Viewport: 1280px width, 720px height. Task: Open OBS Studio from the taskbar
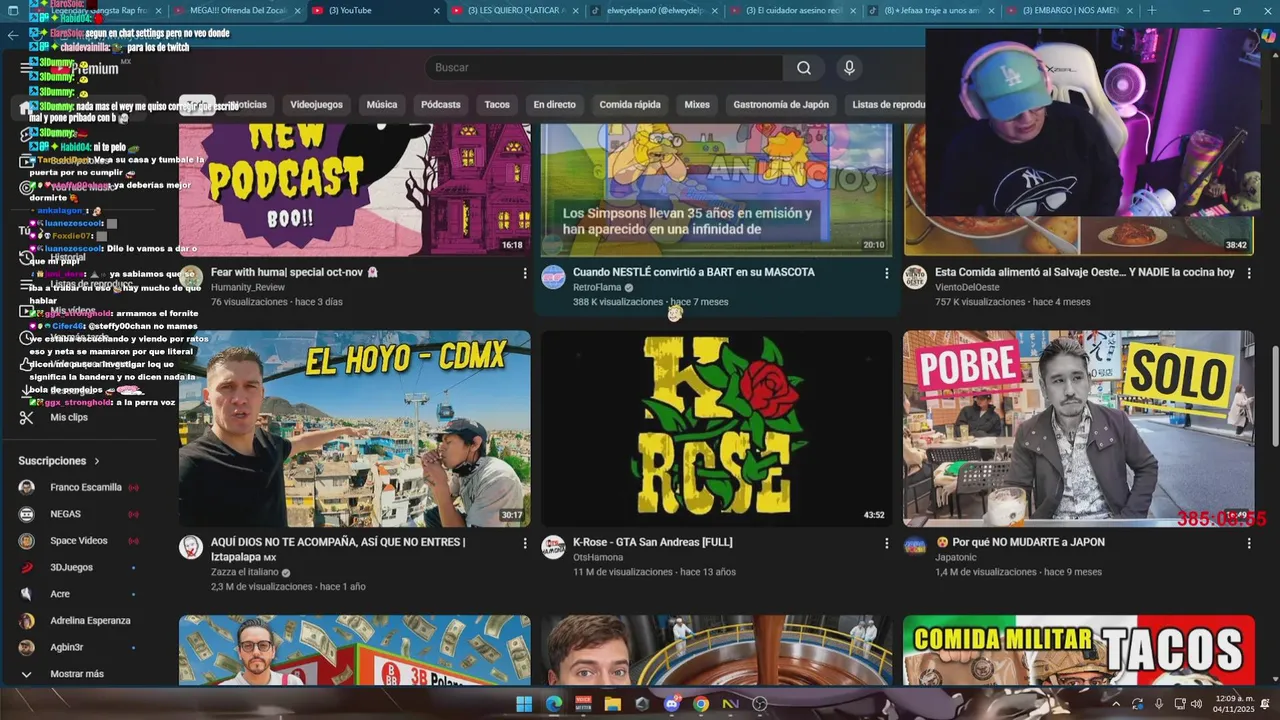[760, 704]
